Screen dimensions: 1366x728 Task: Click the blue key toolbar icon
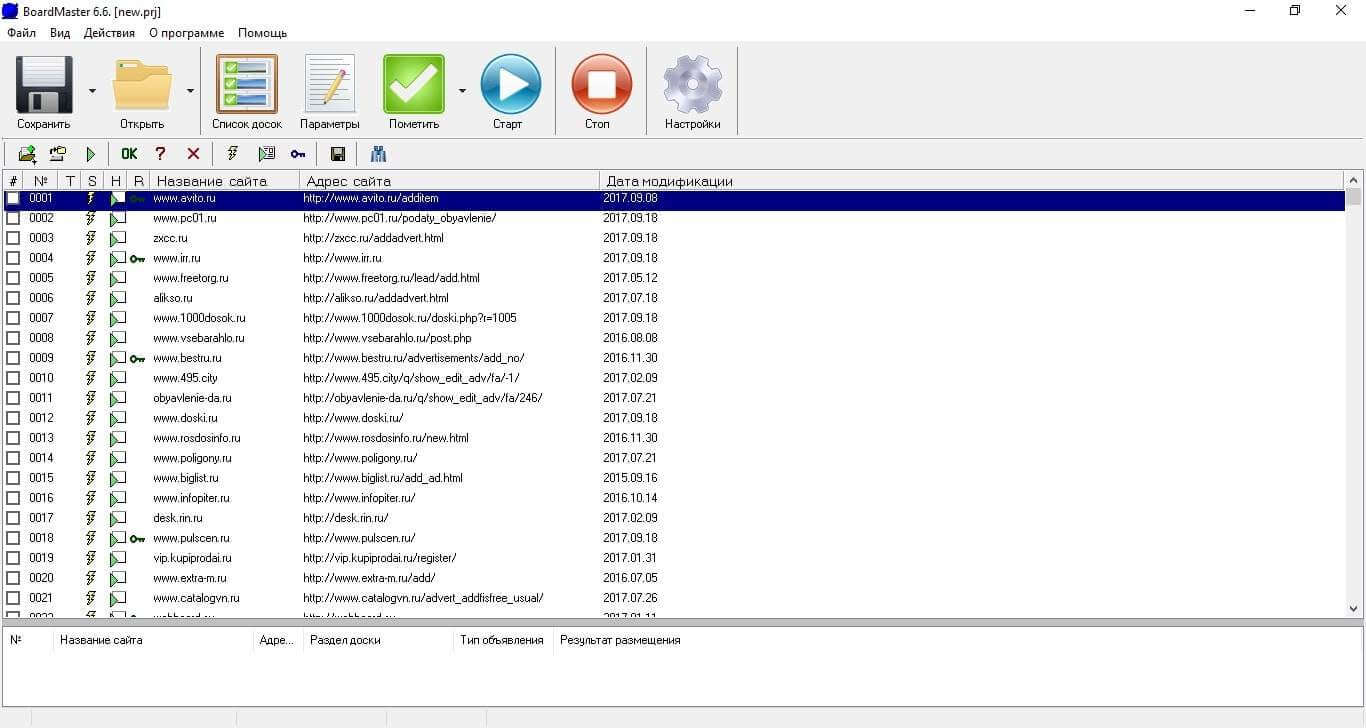pyautogui.click(x=298, y=154)
